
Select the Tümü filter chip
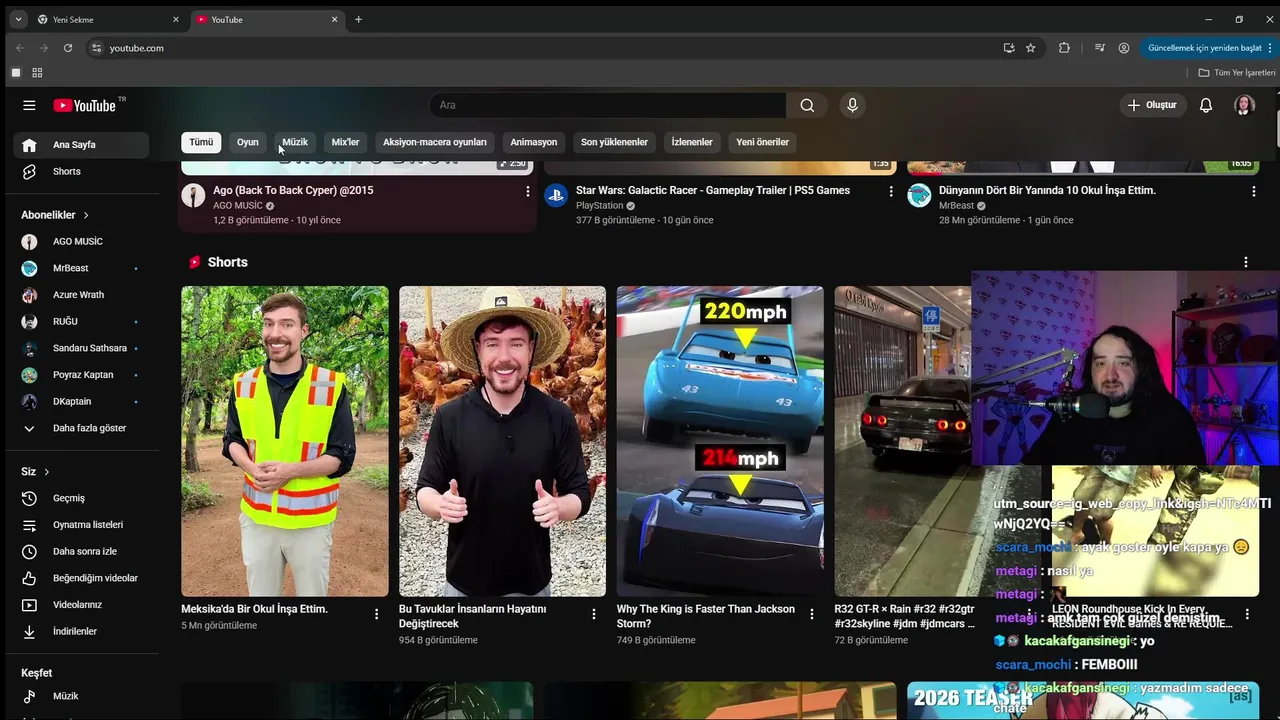pyautogui.click(x=201, y=142)
